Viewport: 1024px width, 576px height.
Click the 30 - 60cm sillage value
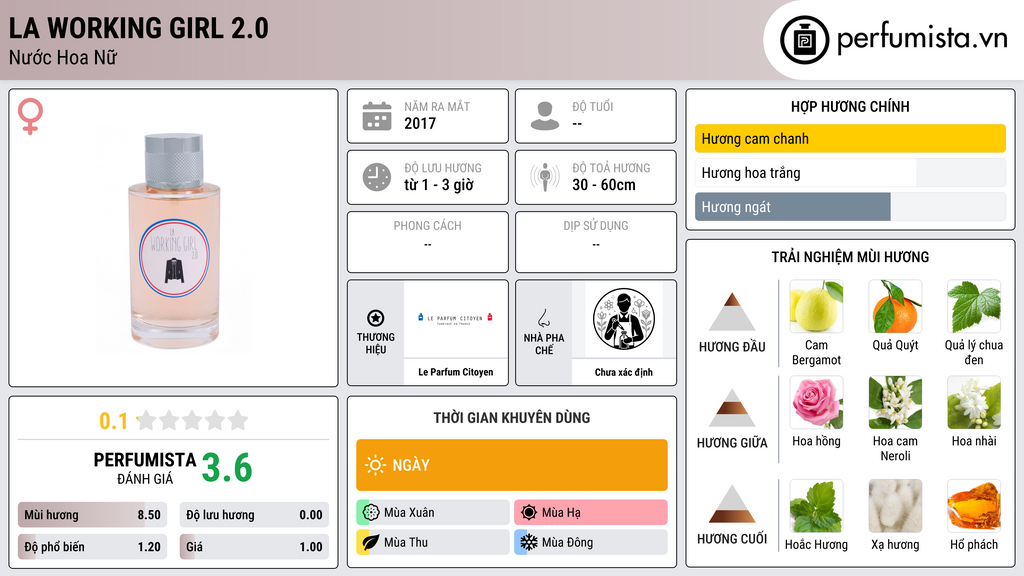coord(604,185)
